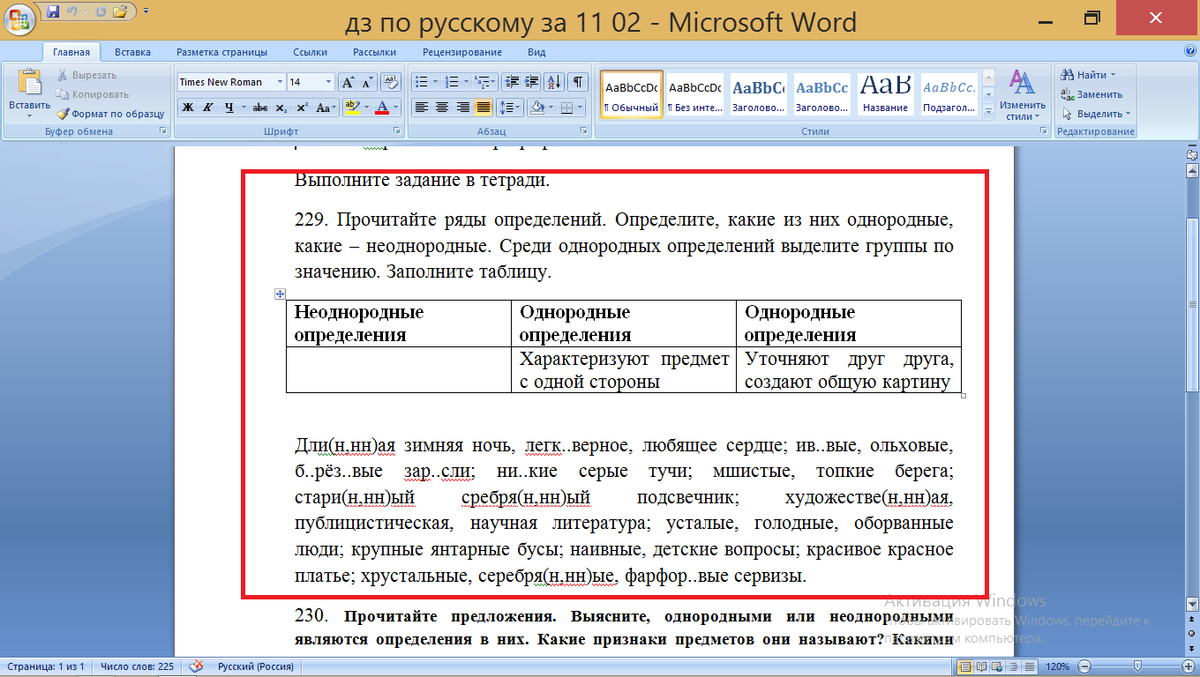1200x677 pixels.
Task: Click the grow font size icon
Action: tap(347, 82)
